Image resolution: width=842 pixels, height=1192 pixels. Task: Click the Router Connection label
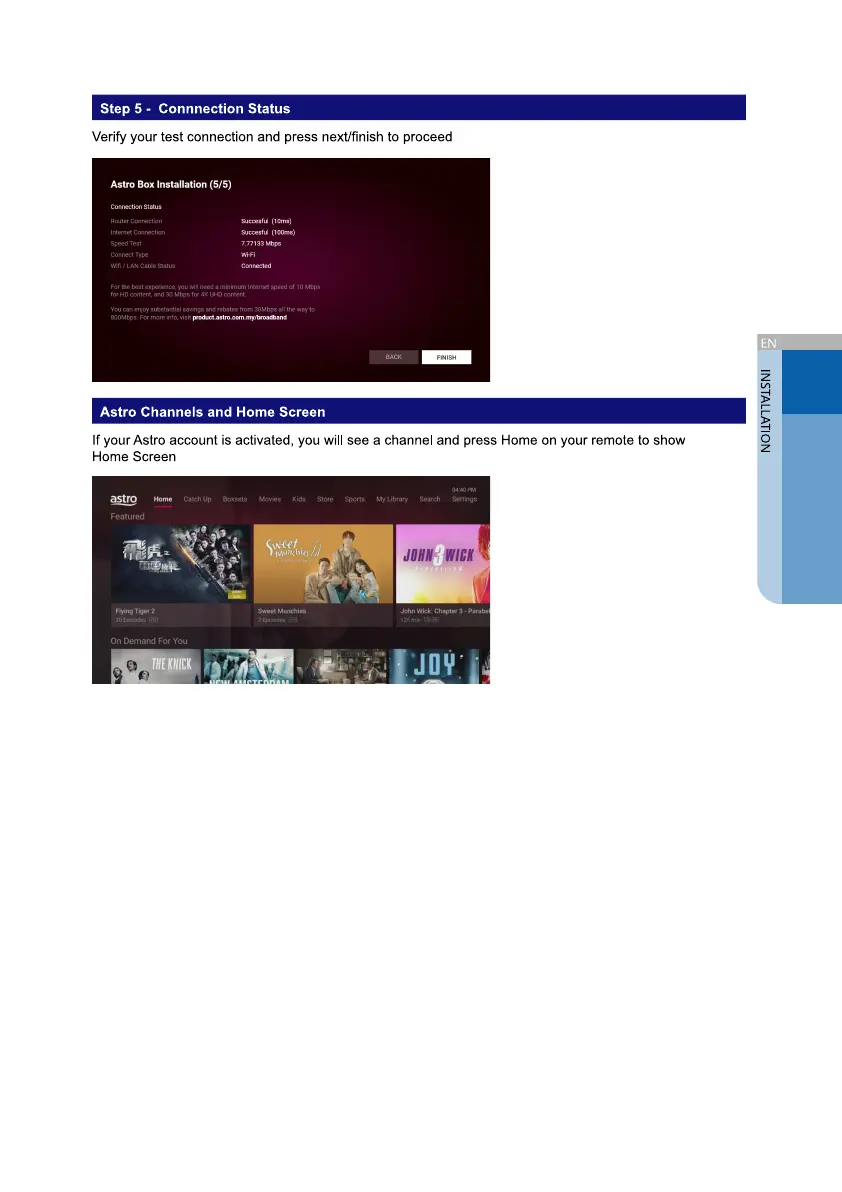click(137, 221)
